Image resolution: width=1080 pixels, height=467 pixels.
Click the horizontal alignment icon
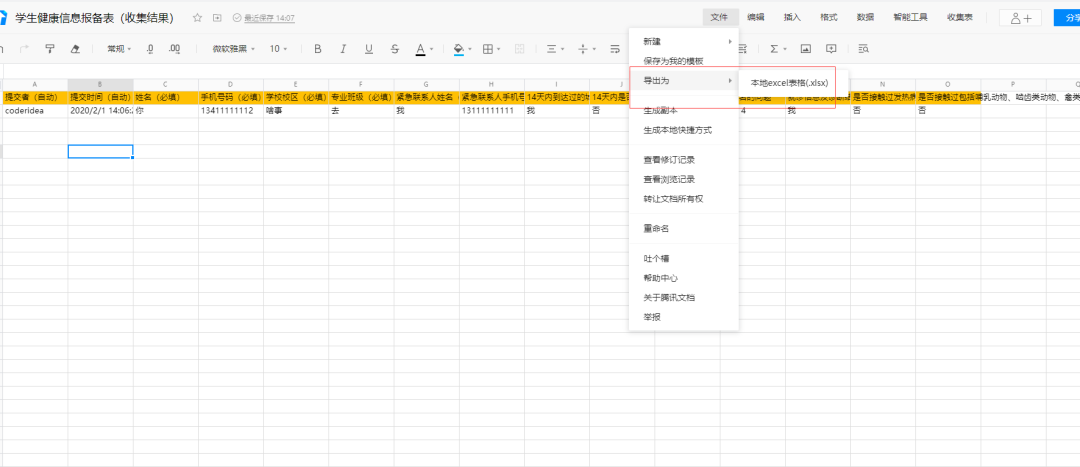click(x=552, y=49)
